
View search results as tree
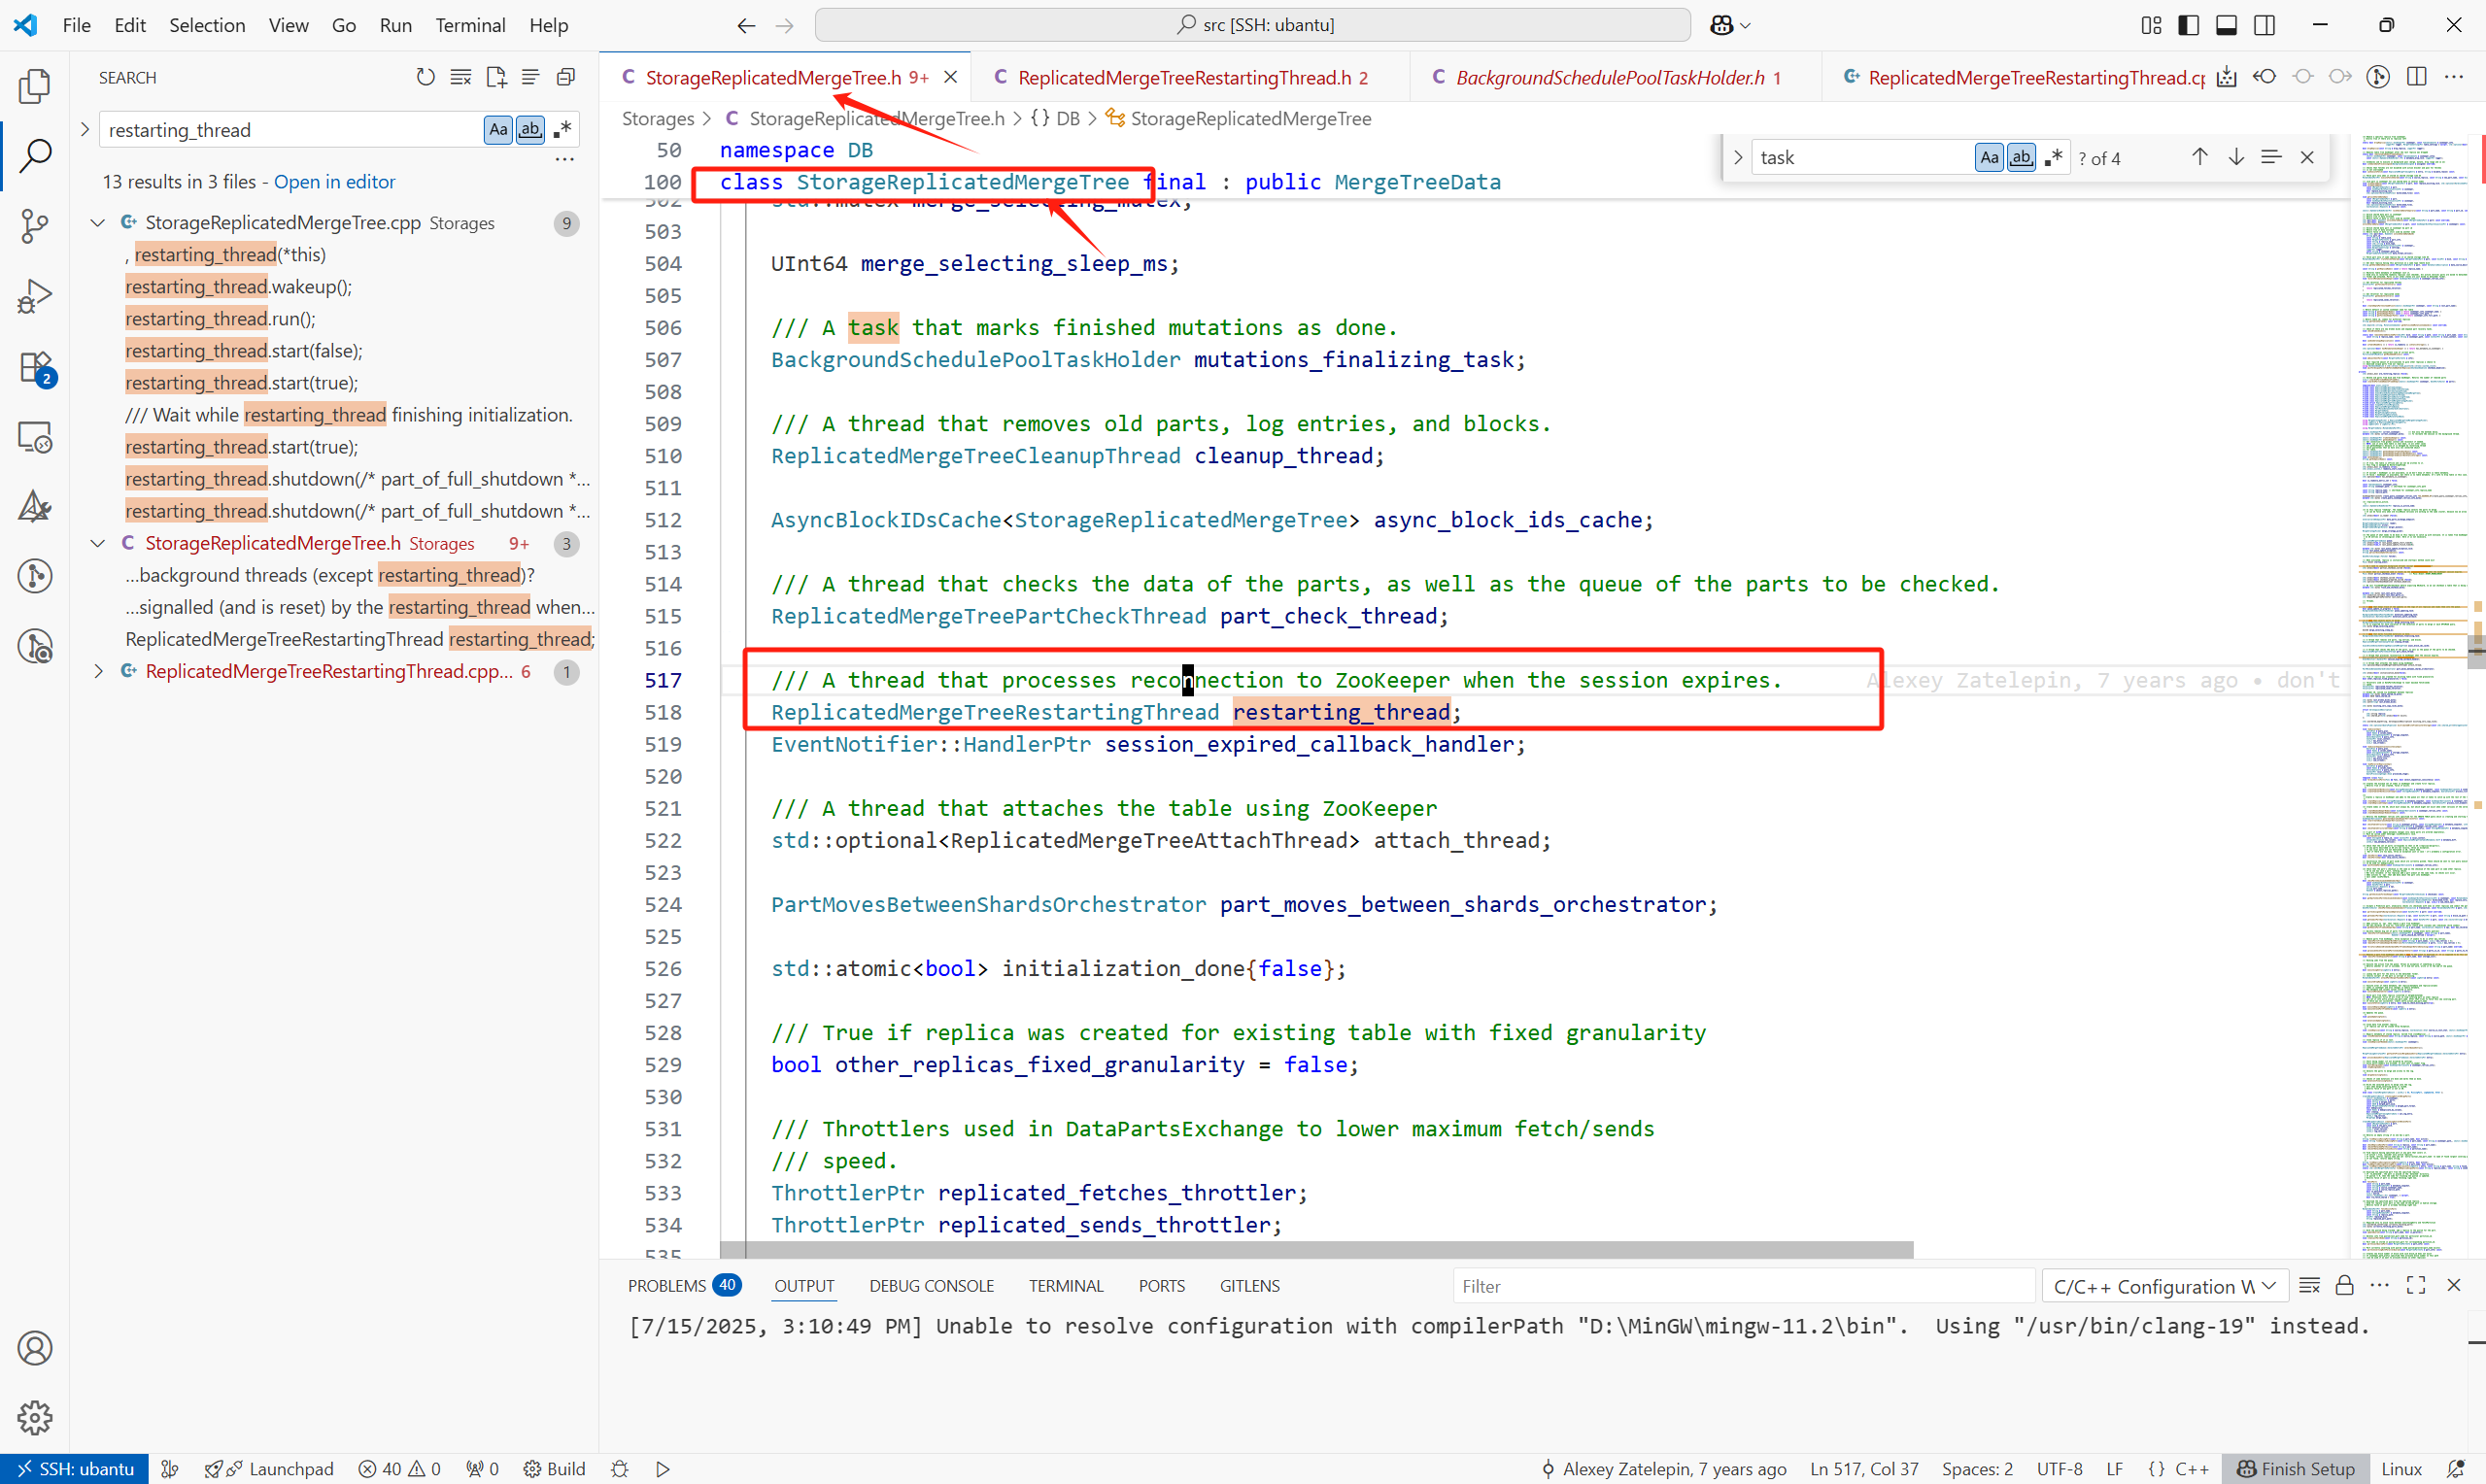[x=530, y=77]
